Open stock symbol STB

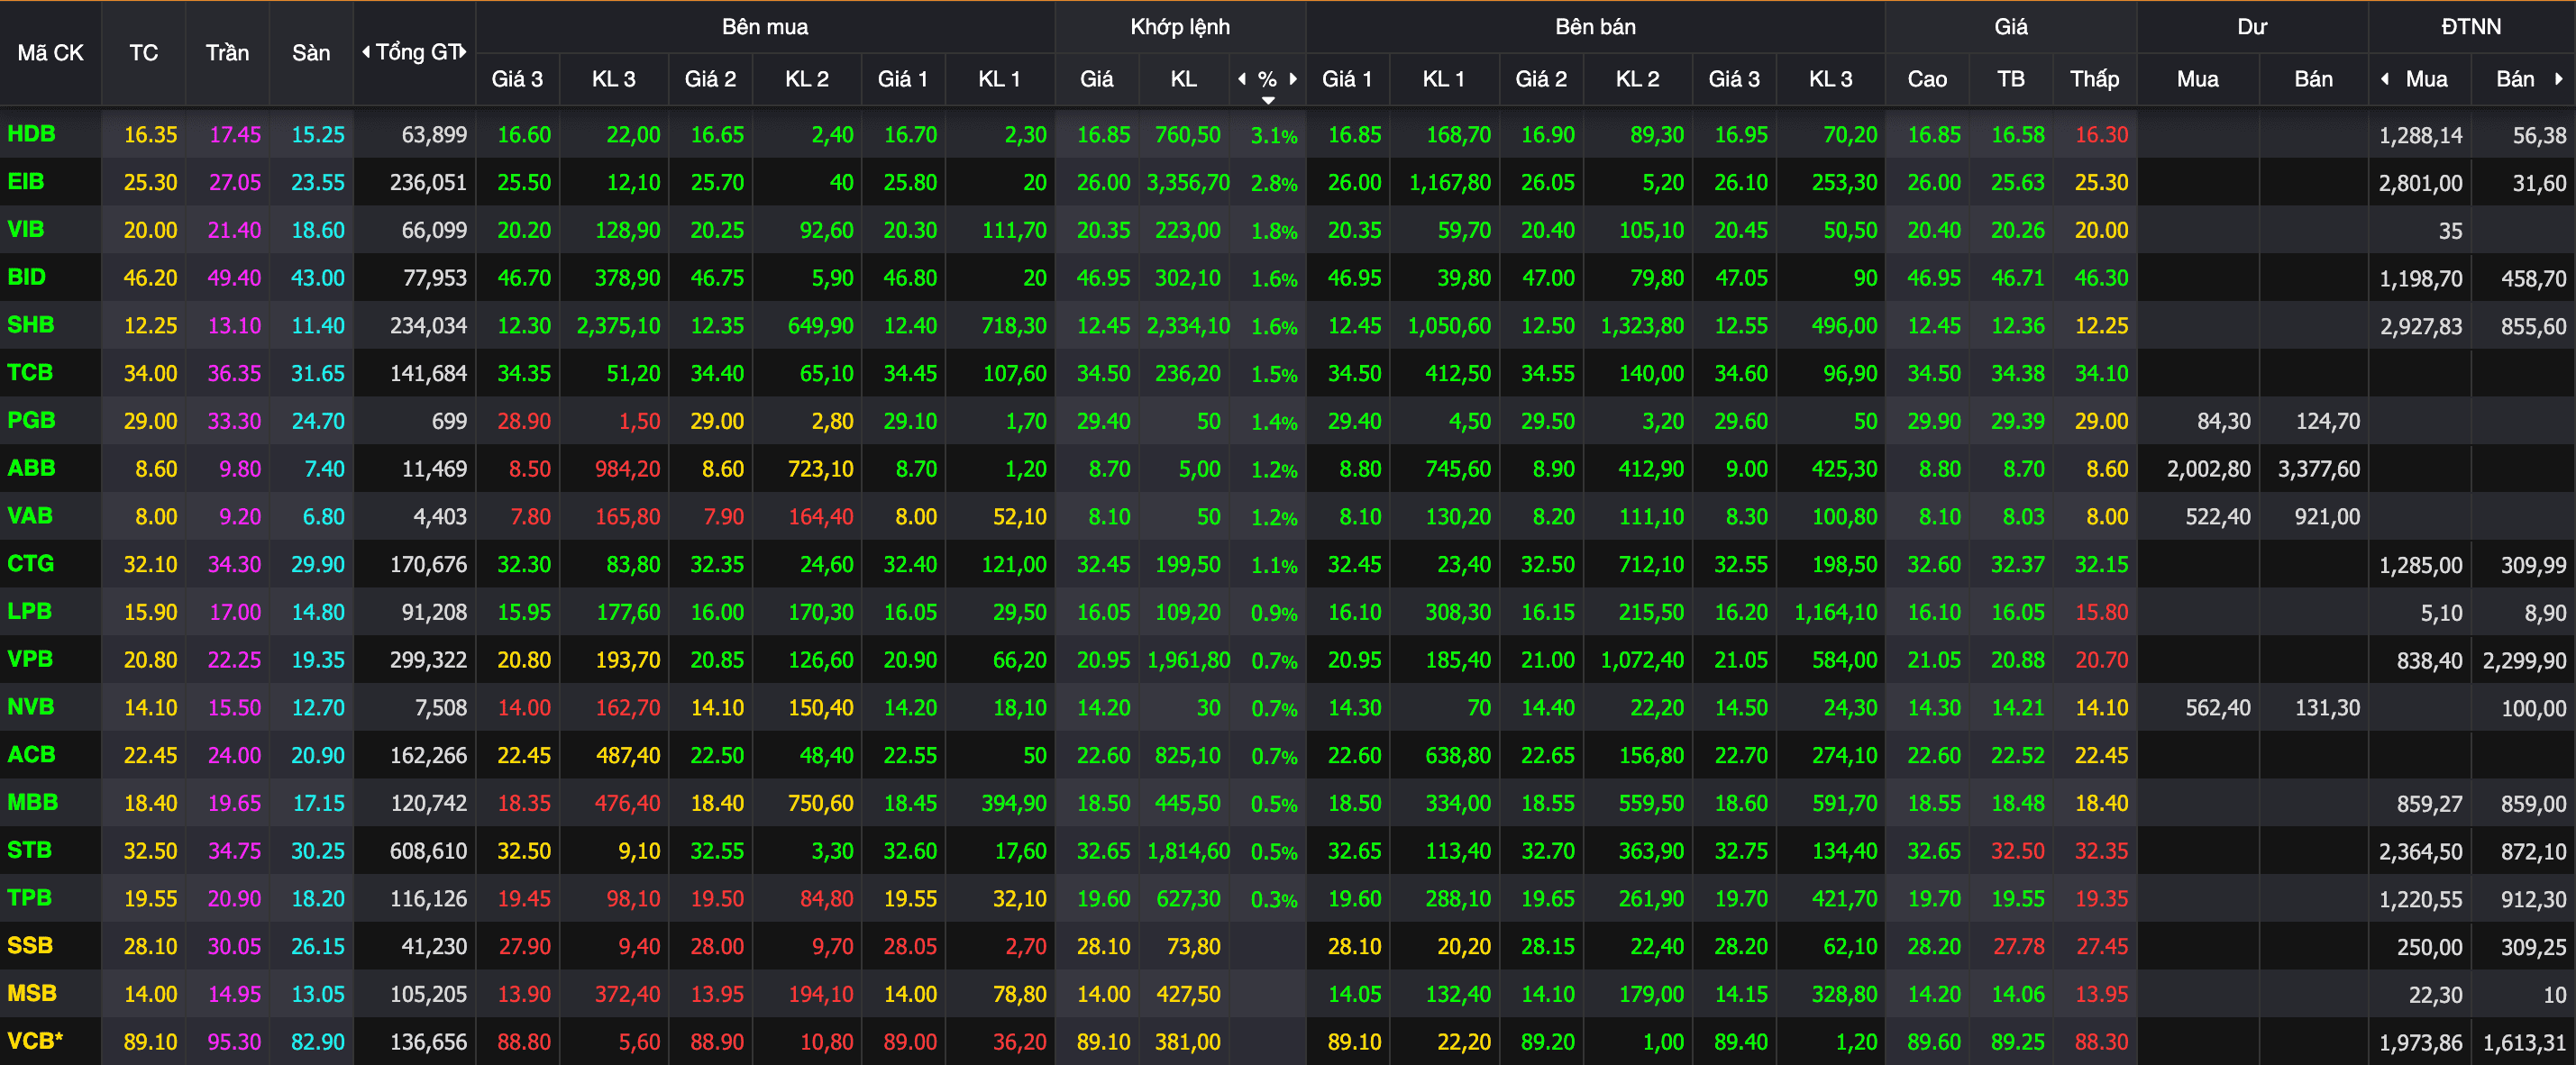pyautogui.click(x=30, y=850)
